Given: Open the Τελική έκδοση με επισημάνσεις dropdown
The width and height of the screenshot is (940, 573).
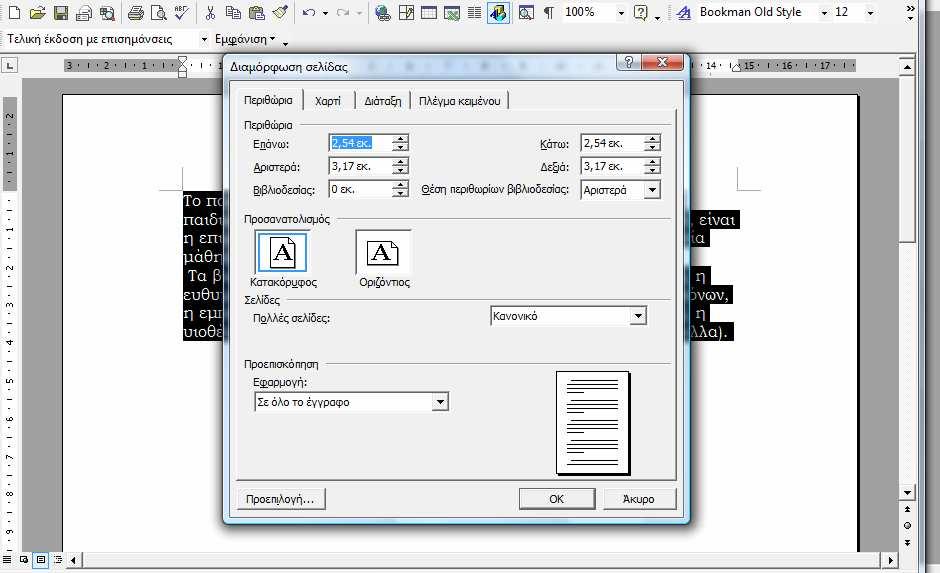Looking at the screenshot, I should [204, 39].
